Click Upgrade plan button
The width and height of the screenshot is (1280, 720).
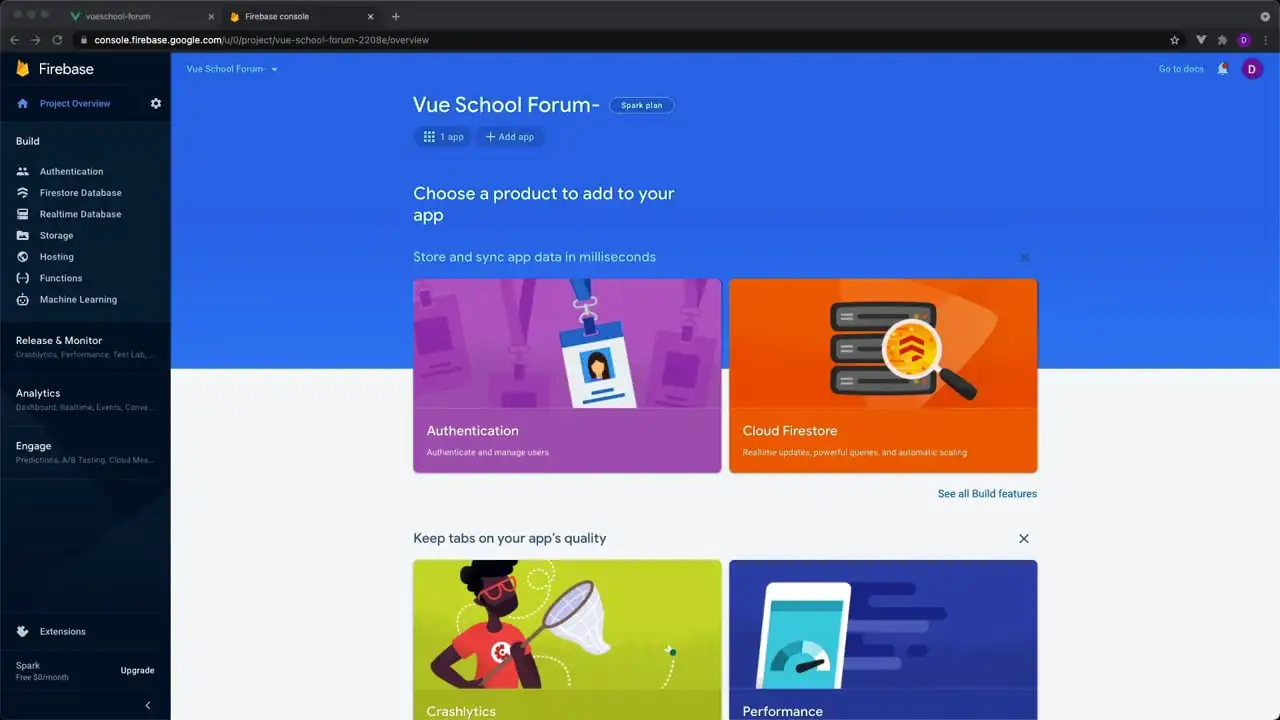pos(138,670)
